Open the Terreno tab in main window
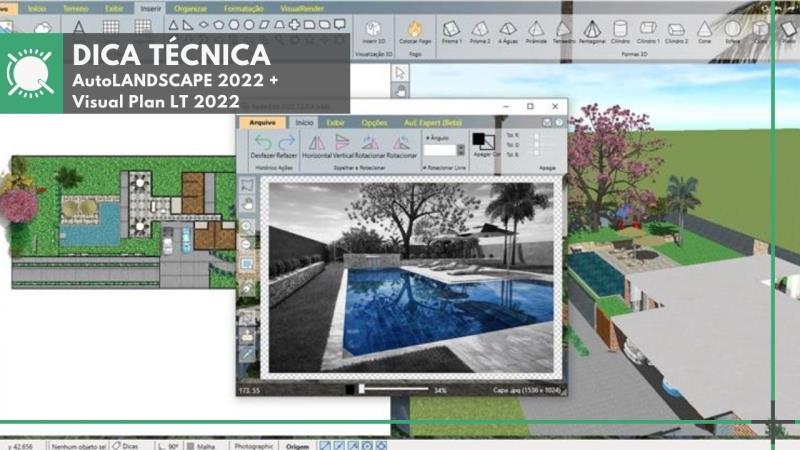The width and height of the screenshot is (800, 450). (x=76, y=9)
